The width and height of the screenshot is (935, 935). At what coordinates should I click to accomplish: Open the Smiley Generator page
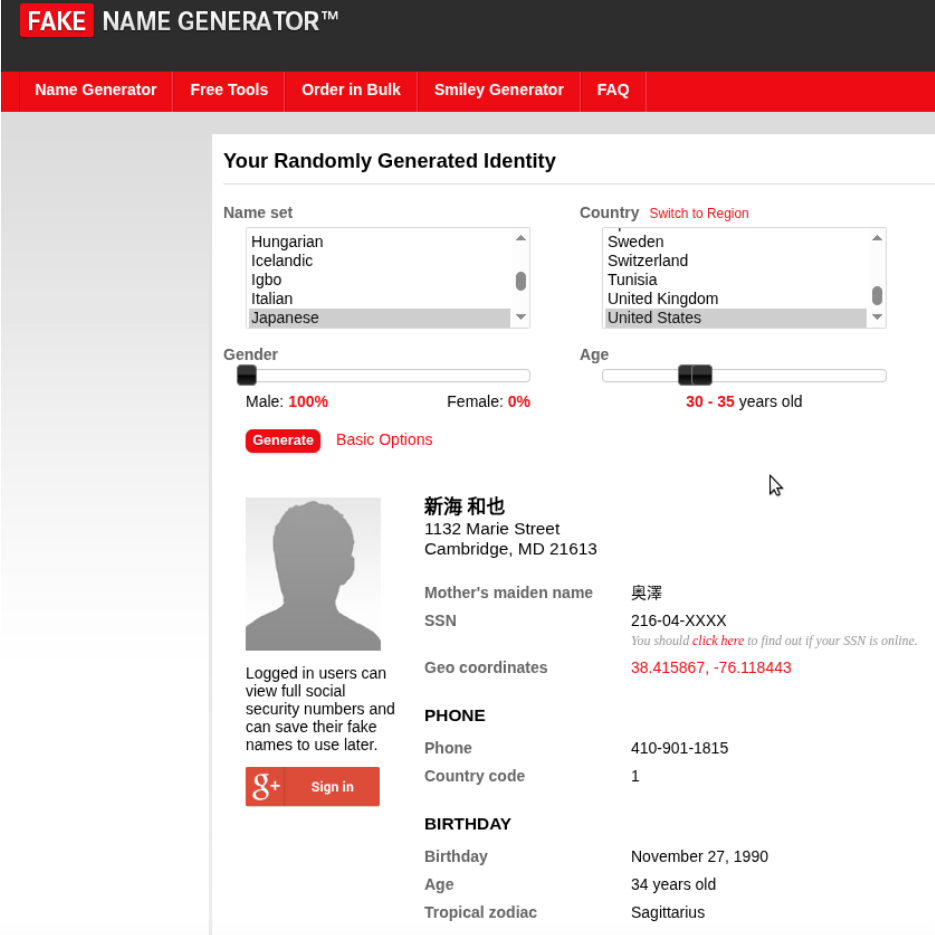[499, 90]
